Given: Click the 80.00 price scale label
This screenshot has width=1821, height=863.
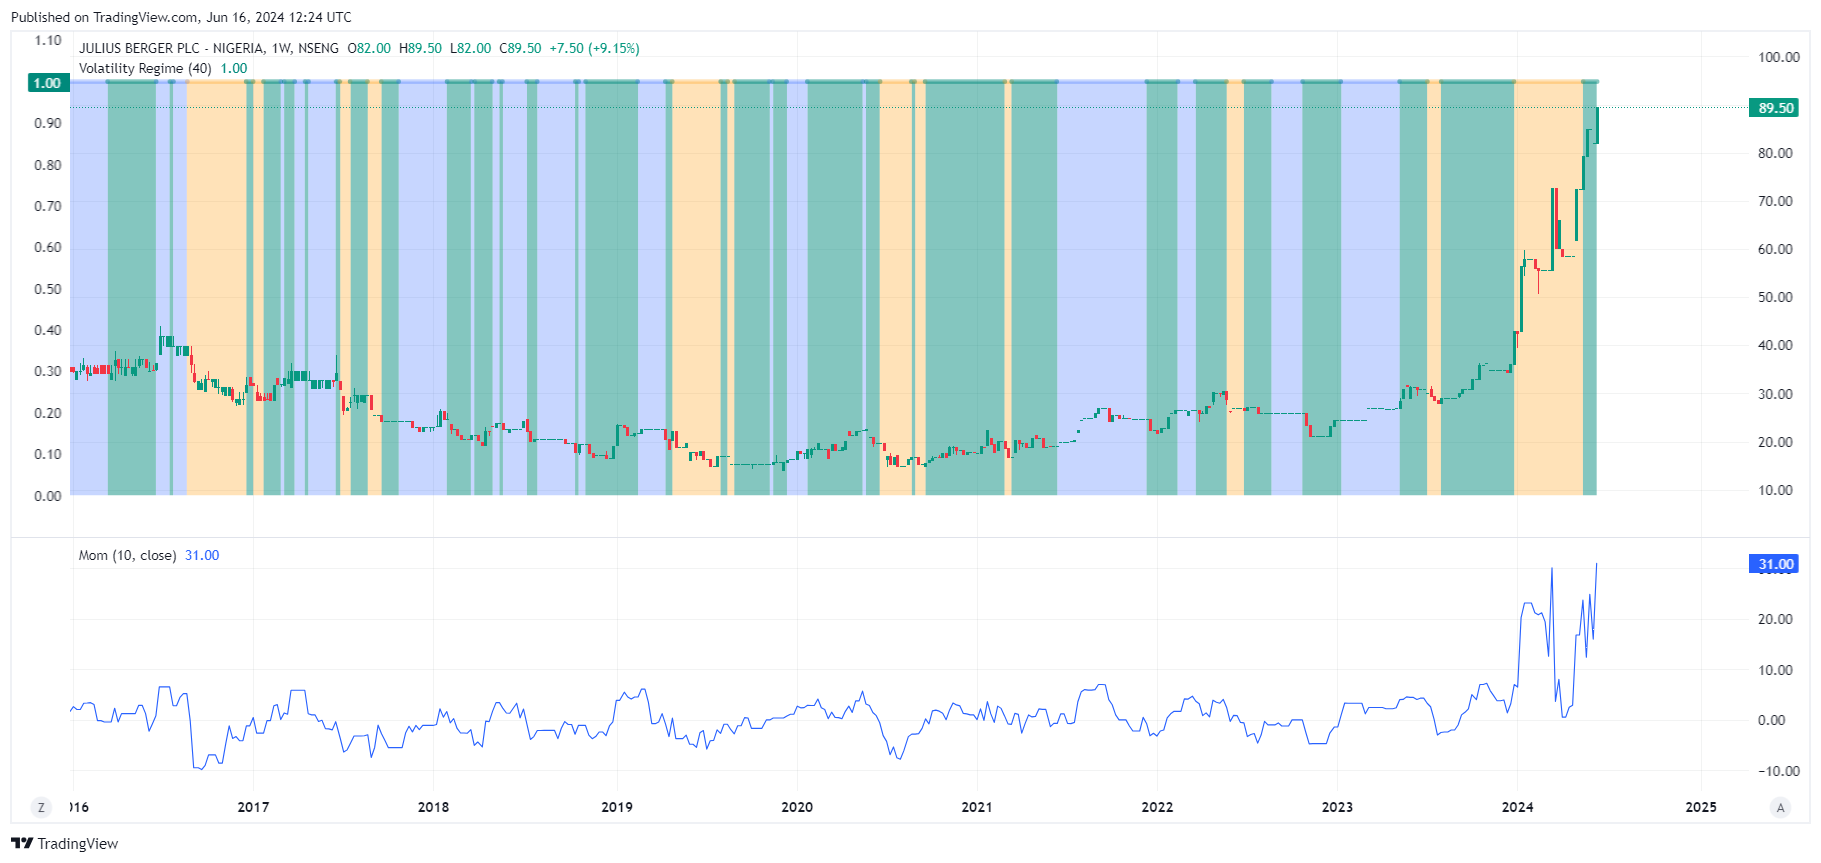Looking at the screenshot, I should [x=1776, y=153].
